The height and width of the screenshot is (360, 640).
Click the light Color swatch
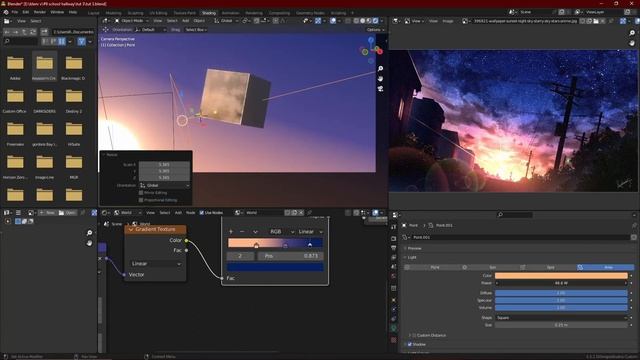(x=561, y=276)
